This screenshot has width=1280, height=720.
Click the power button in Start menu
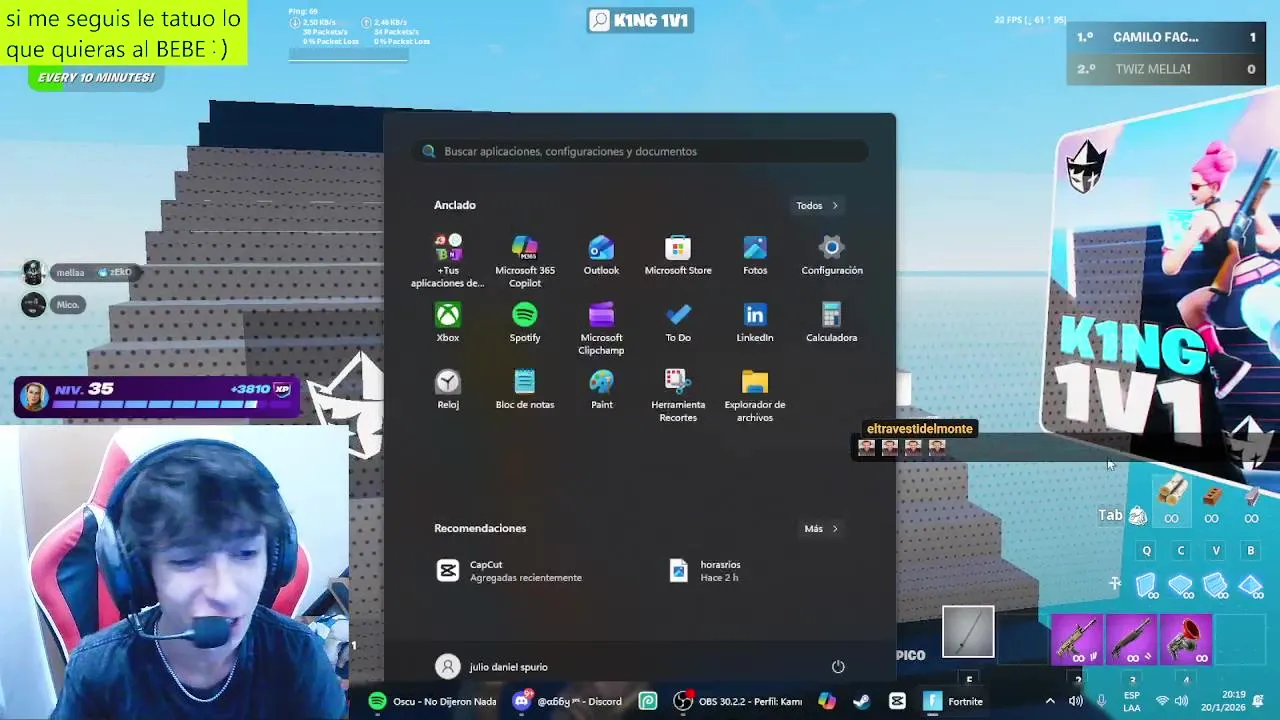point(838,667)
